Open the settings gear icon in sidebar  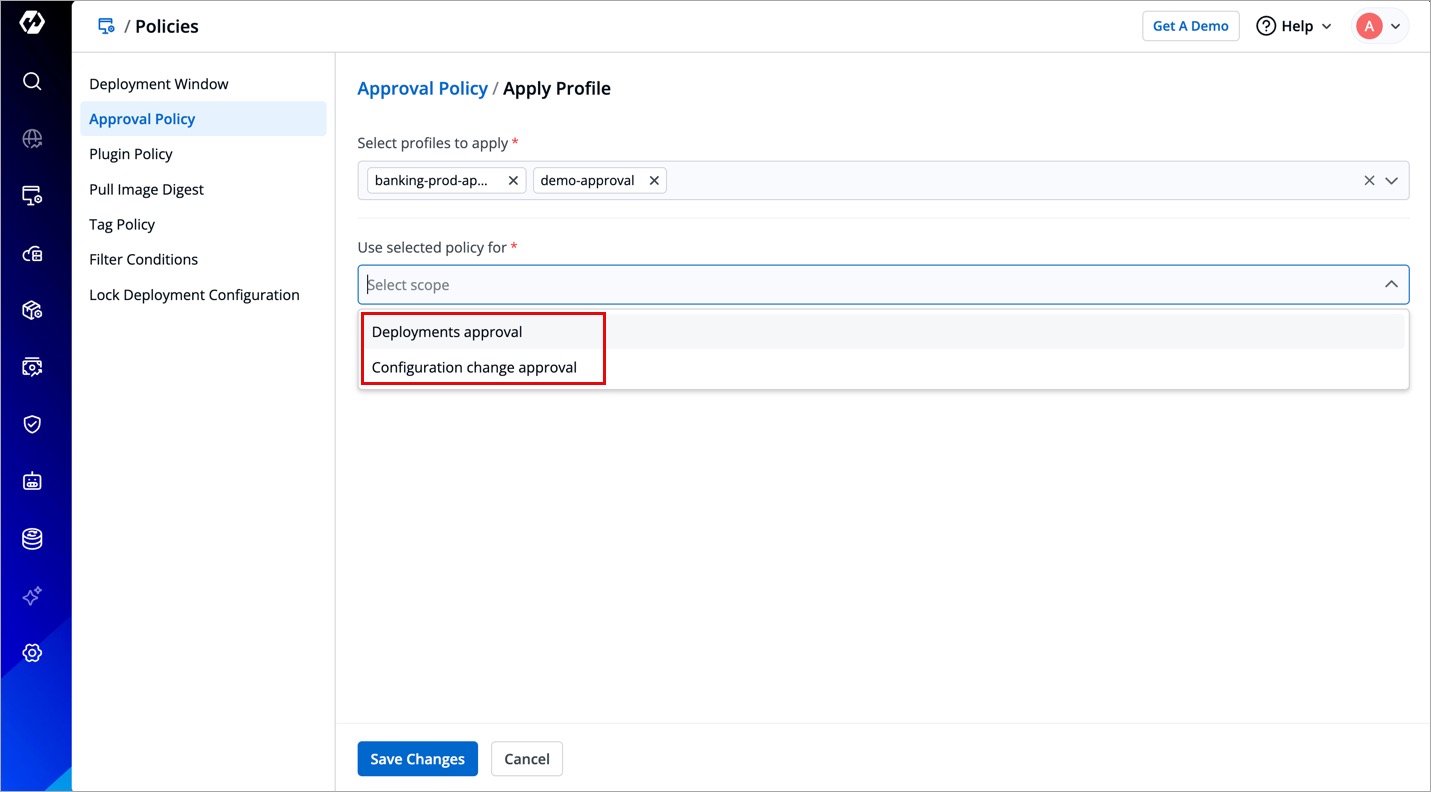tap(32, 653)
